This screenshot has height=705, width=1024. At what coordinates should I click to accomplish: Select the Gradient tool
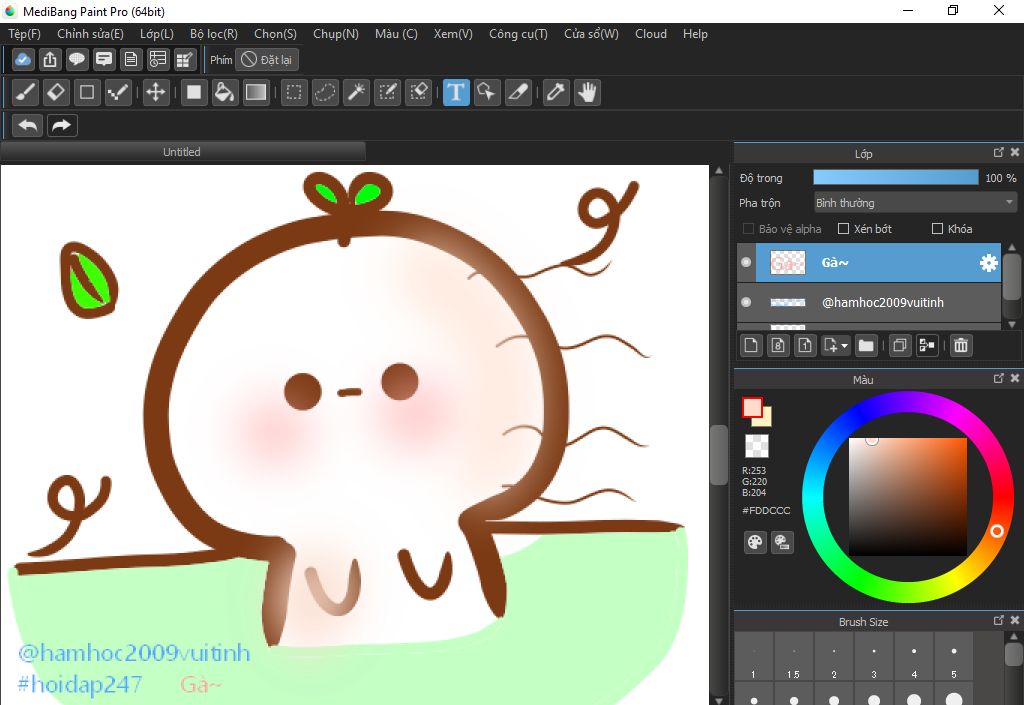coord(255,92)
